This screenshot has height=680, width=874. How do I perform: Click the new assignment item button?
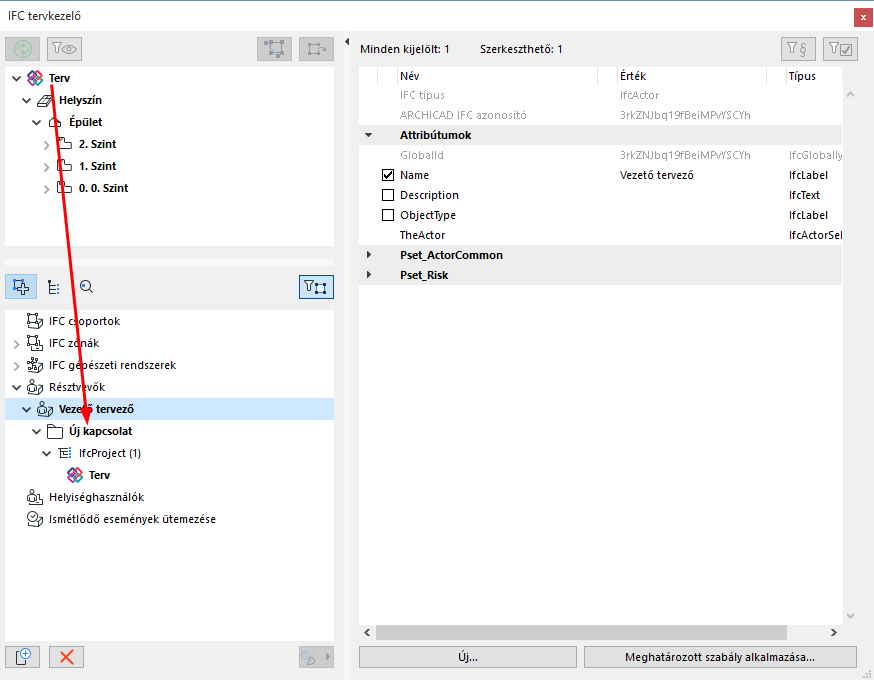coord(22,657)
